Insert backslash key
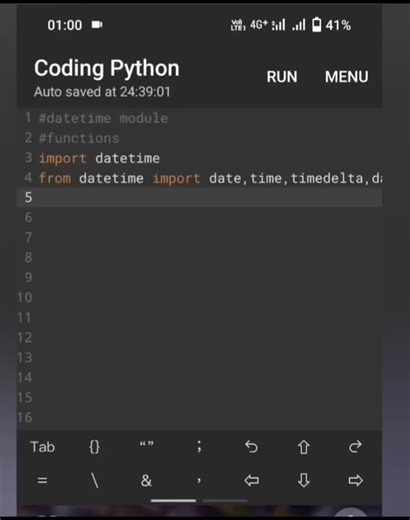The height and width of the screenshot is (520, 410). click(95, 480)
